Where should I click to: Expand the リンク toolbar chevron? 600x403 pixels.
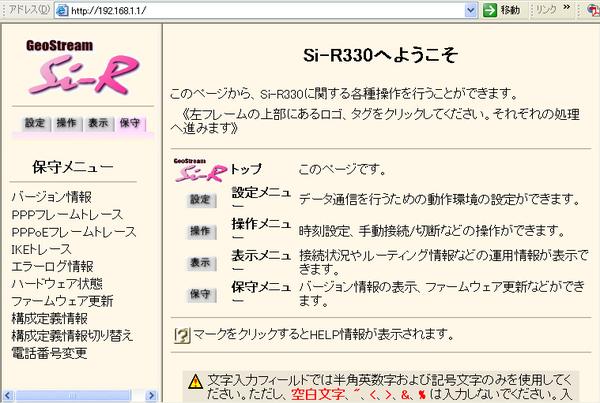(x=567, y=7)
